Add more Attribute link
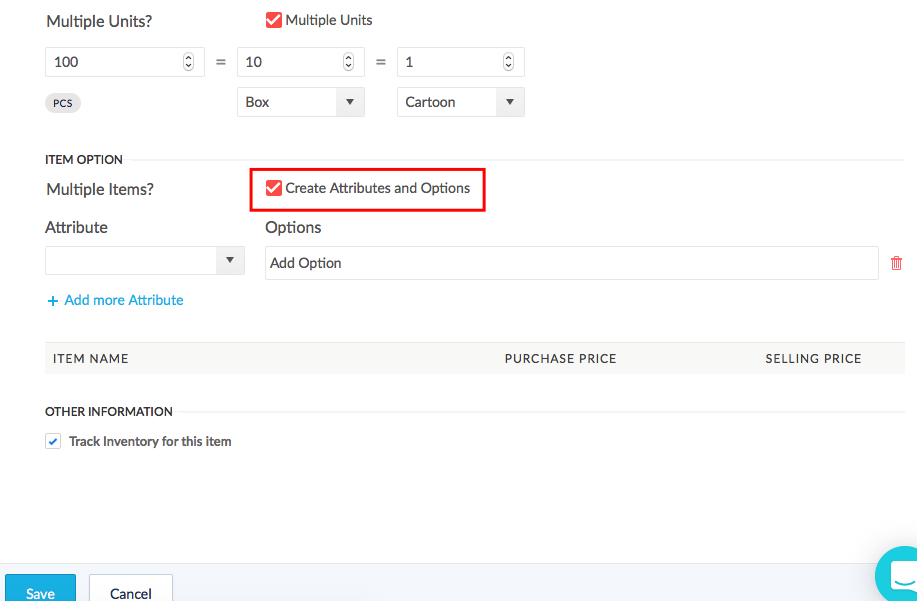 click(123, 300)
